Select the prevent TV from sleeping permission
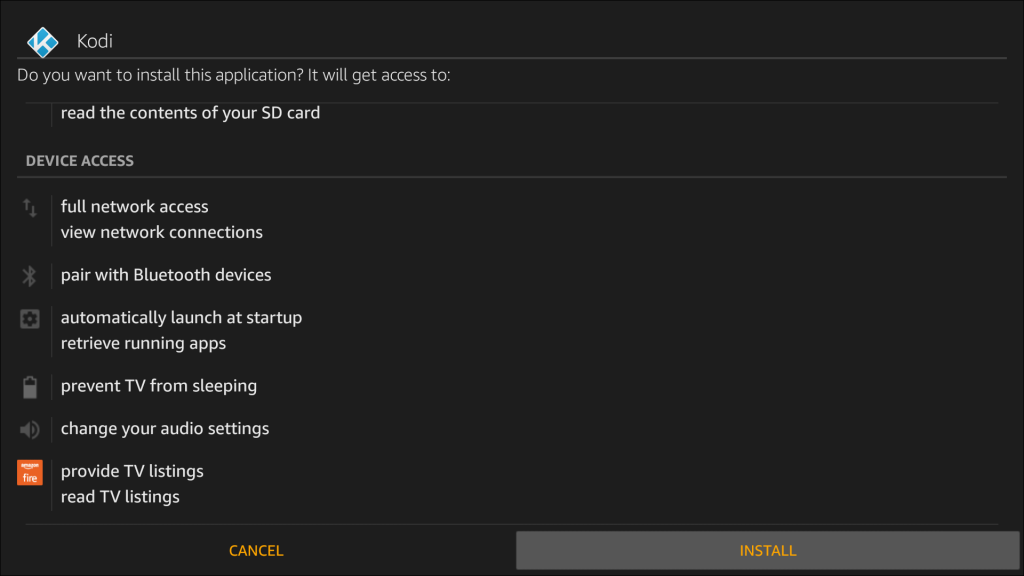 click(x=158, y=386)
